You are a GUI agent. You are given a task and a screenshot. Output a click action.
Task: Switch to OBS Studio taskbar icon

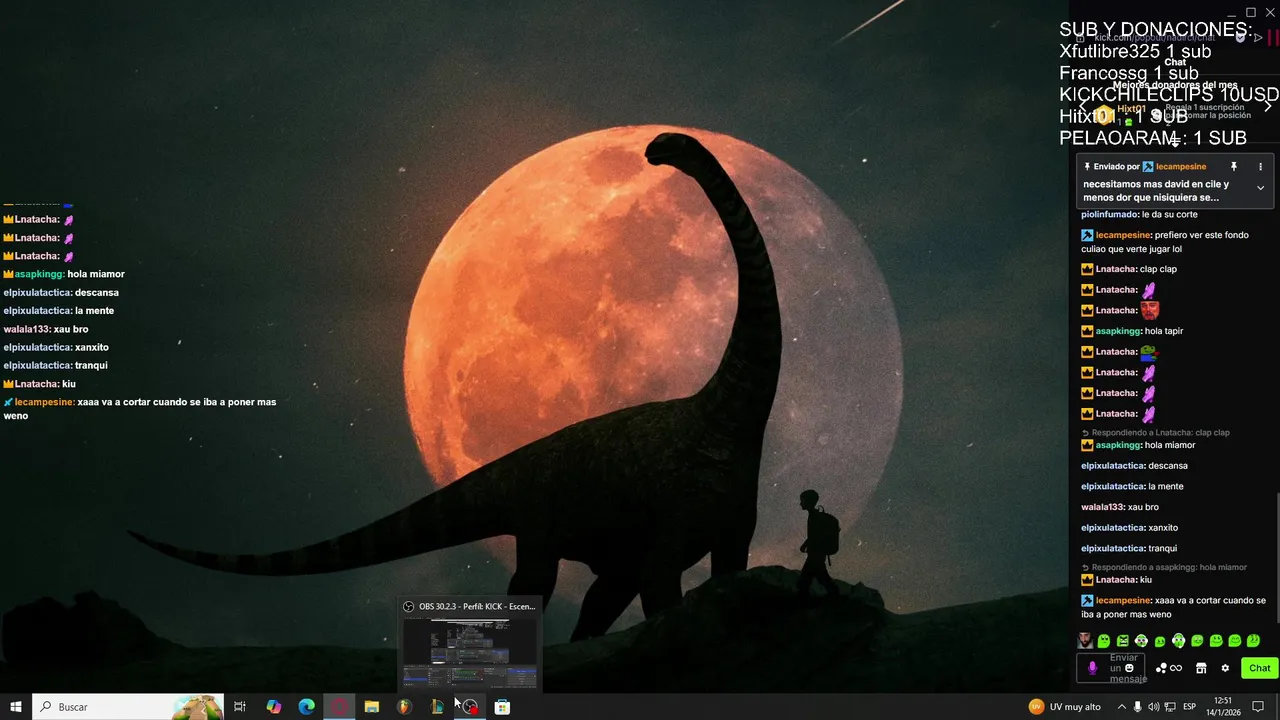pos(470,707)
